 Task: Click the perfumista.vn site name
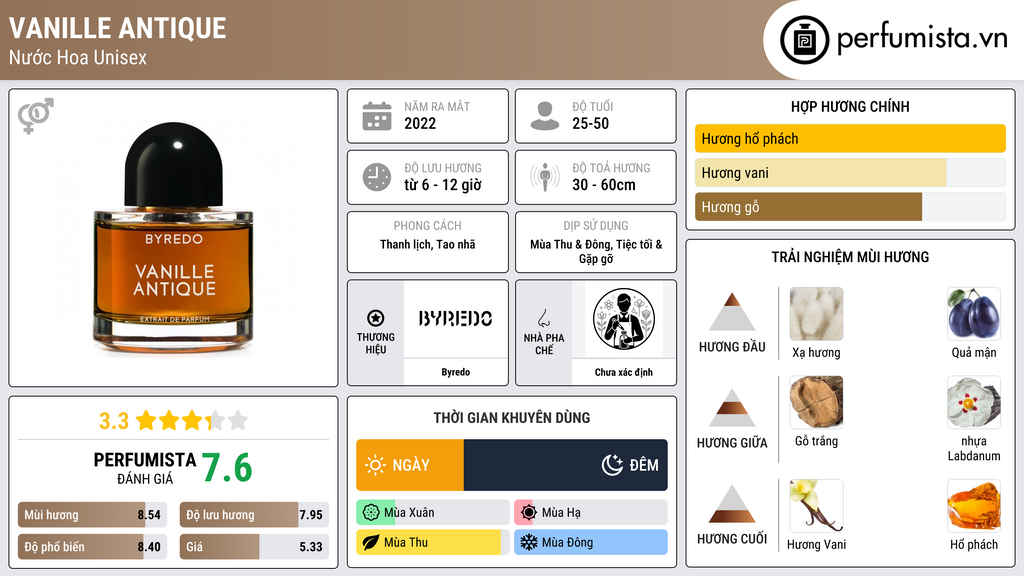(922, 38)
